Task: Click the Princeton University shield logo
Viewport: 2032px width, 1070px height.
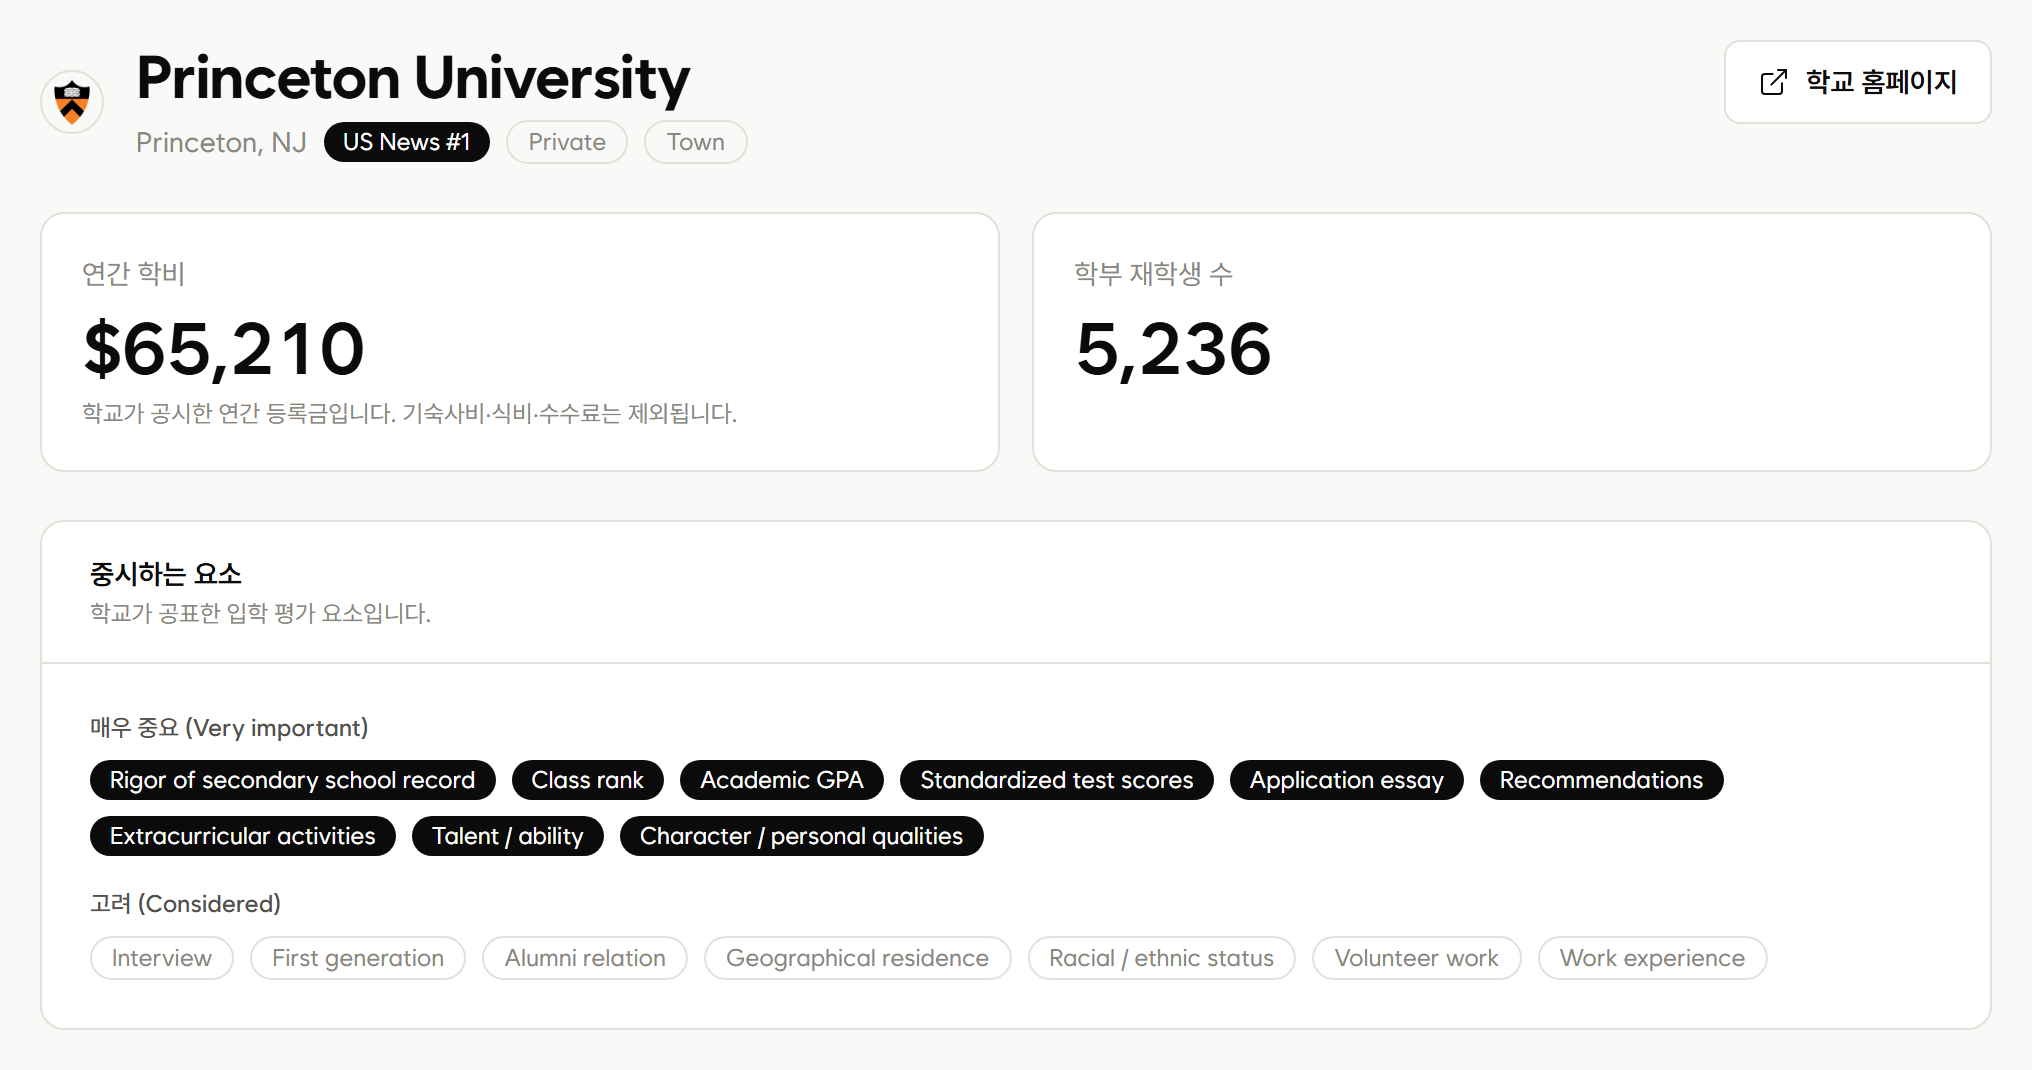Action: click(72, 102)
